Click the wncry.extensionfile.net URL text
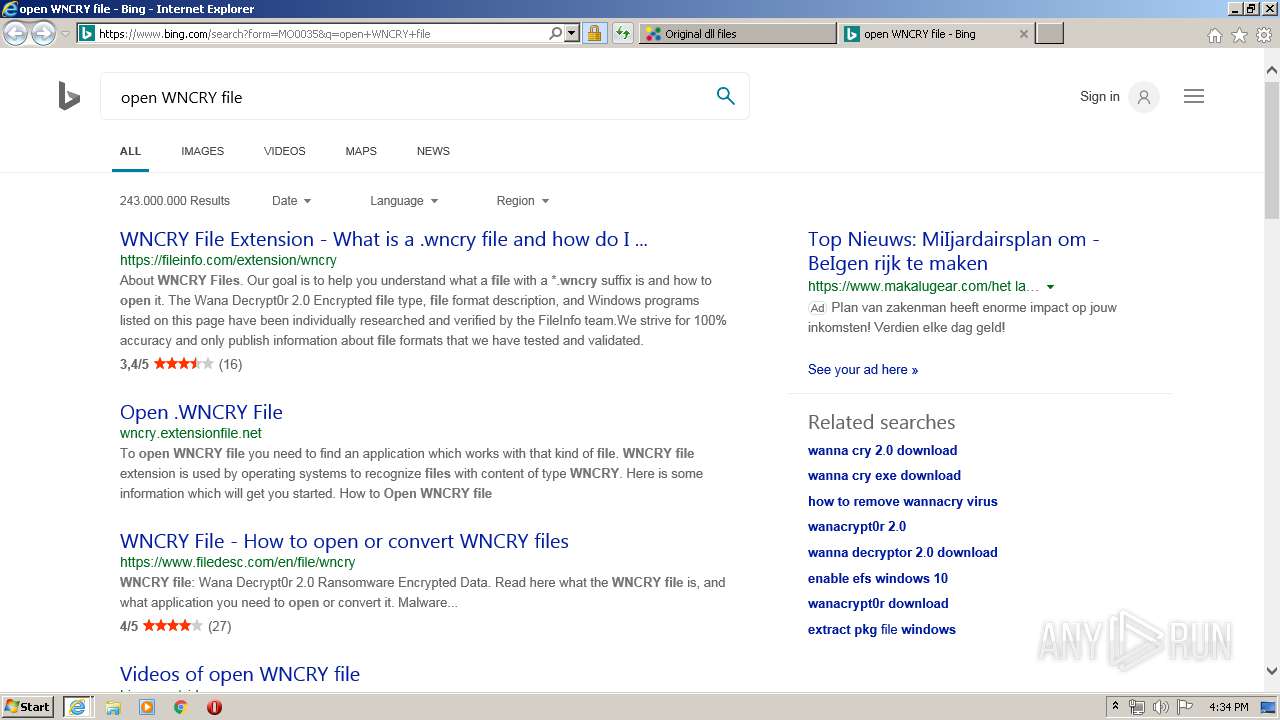 (x=190, y=433)
